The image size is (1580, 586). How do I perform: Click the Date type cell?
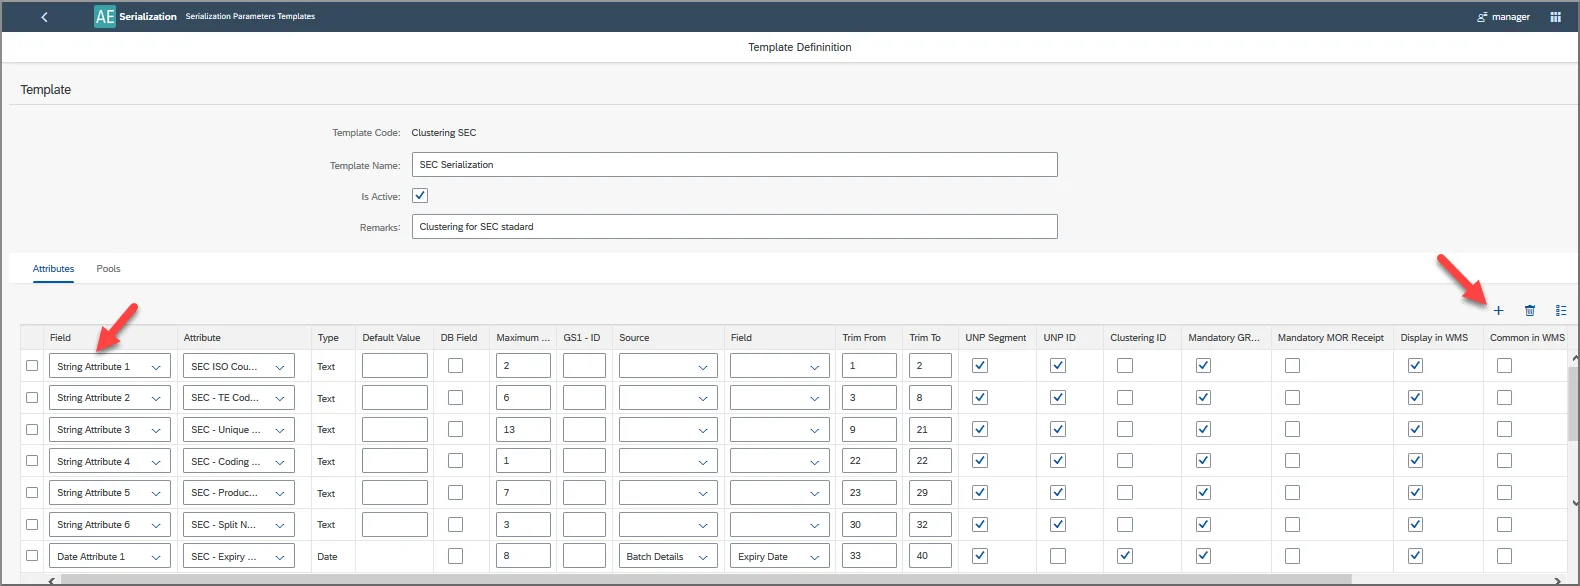[x=327, y=557]
